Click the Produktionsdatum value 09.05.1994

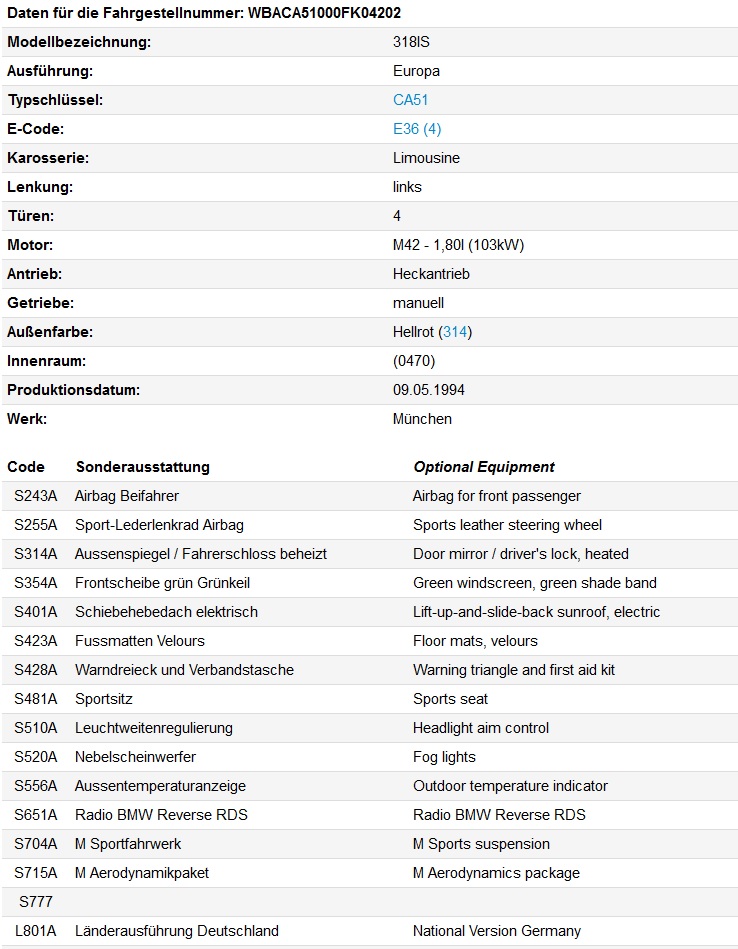click(x=428, y=390)
